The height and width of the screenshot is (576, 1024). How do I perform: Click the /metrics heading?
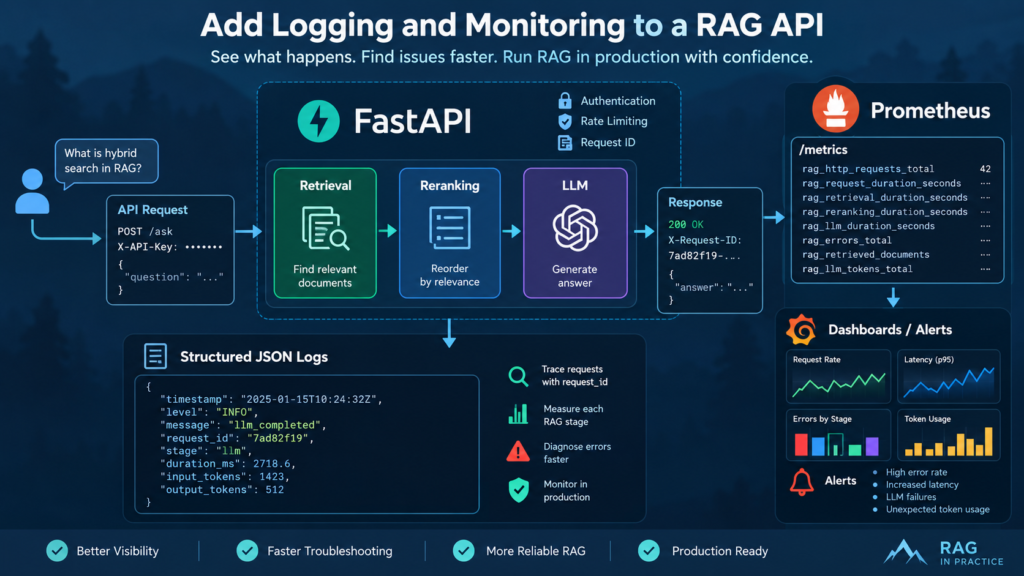pyautogui.click(x=823, y=150)
